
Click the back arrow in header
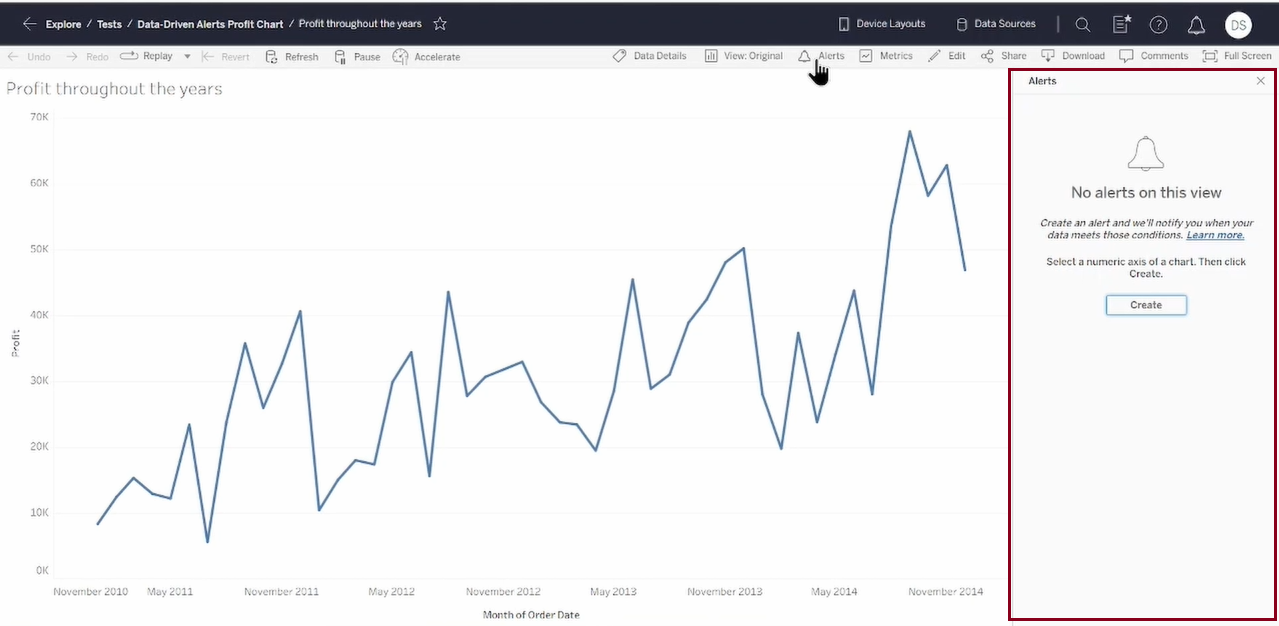(x=29, y=24)
